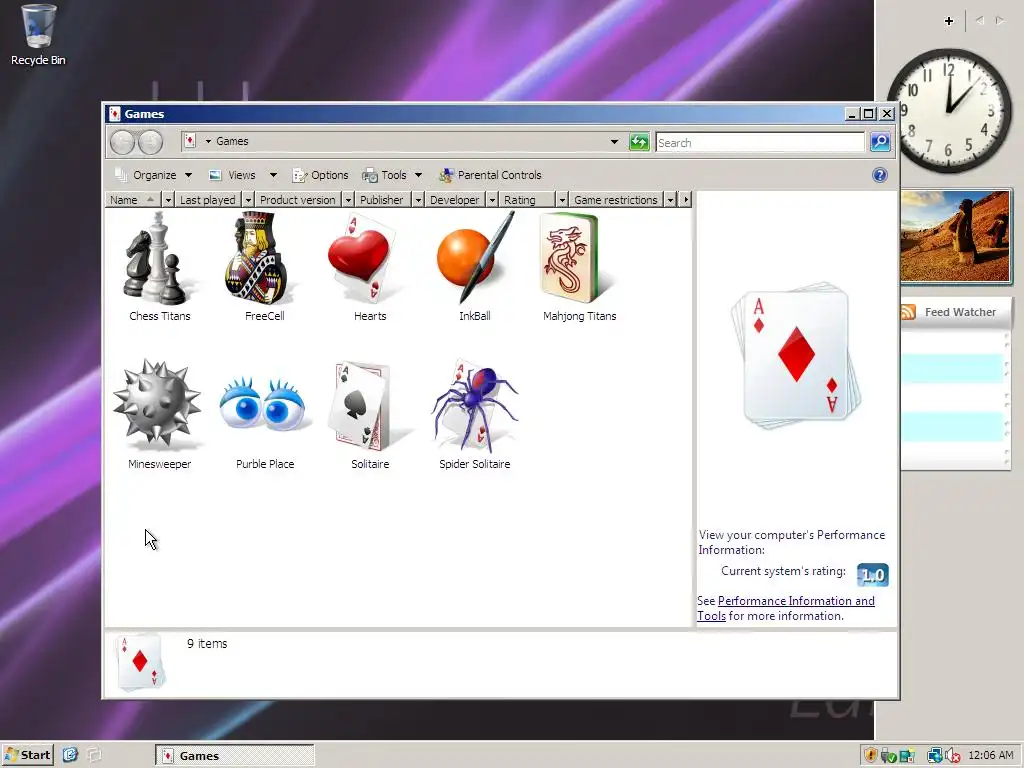Open the Last played column dropdown
Image resolution: width=1024 pixels, height=768 pixels.
248,200
